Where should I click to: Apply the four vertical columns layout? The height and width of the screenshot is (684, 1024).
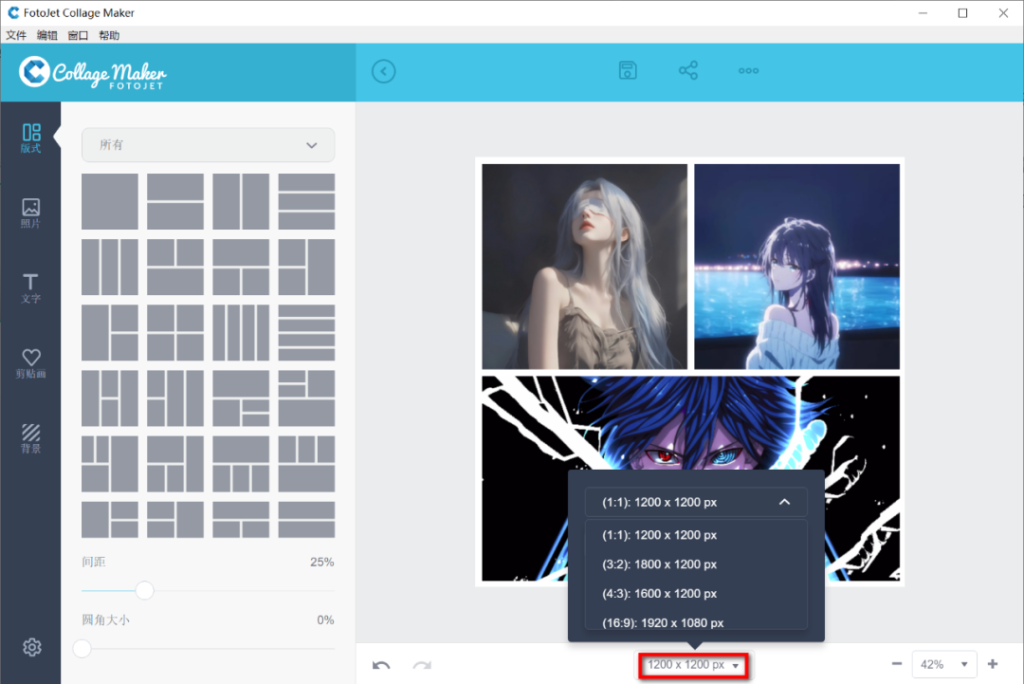pyautogui.click(x=241, y=333)
